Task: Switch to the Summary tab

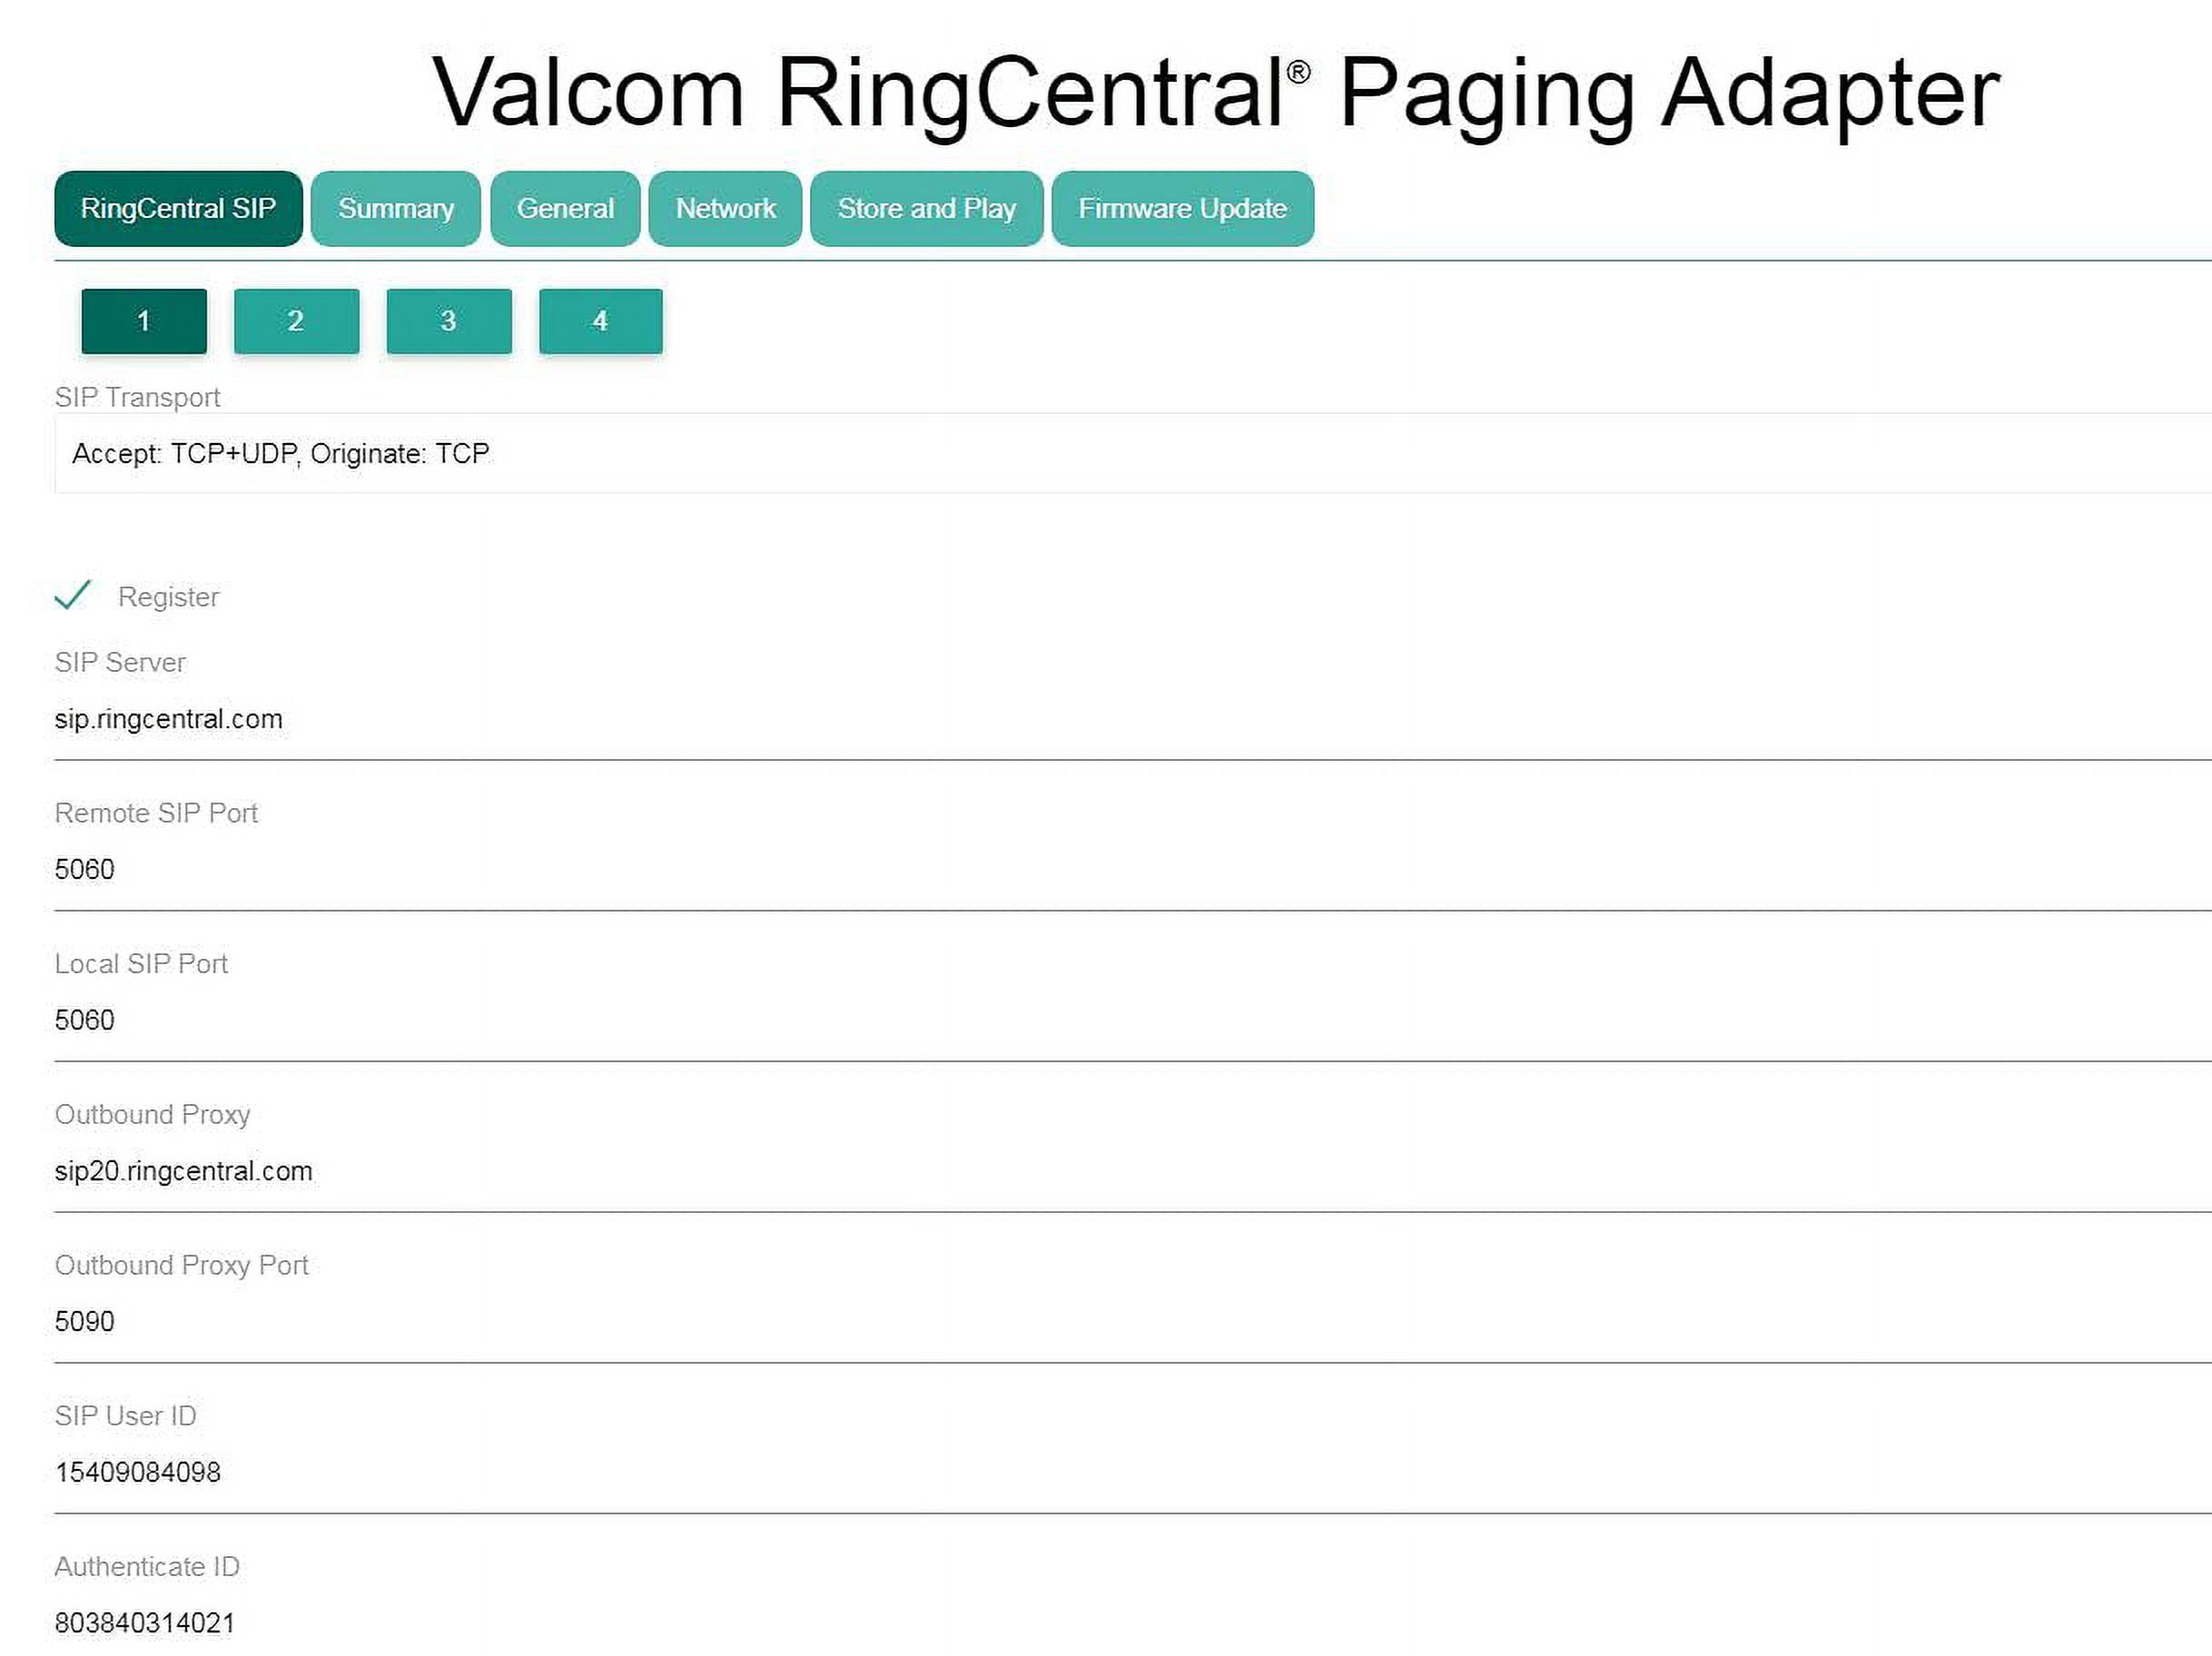Action: [x=395, y=208]
